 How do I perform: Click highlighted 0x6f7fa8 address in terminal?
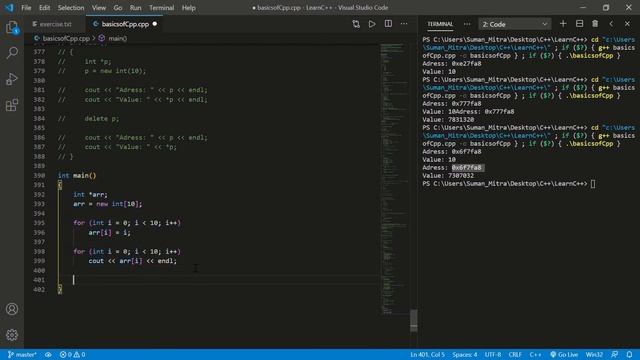467,168
